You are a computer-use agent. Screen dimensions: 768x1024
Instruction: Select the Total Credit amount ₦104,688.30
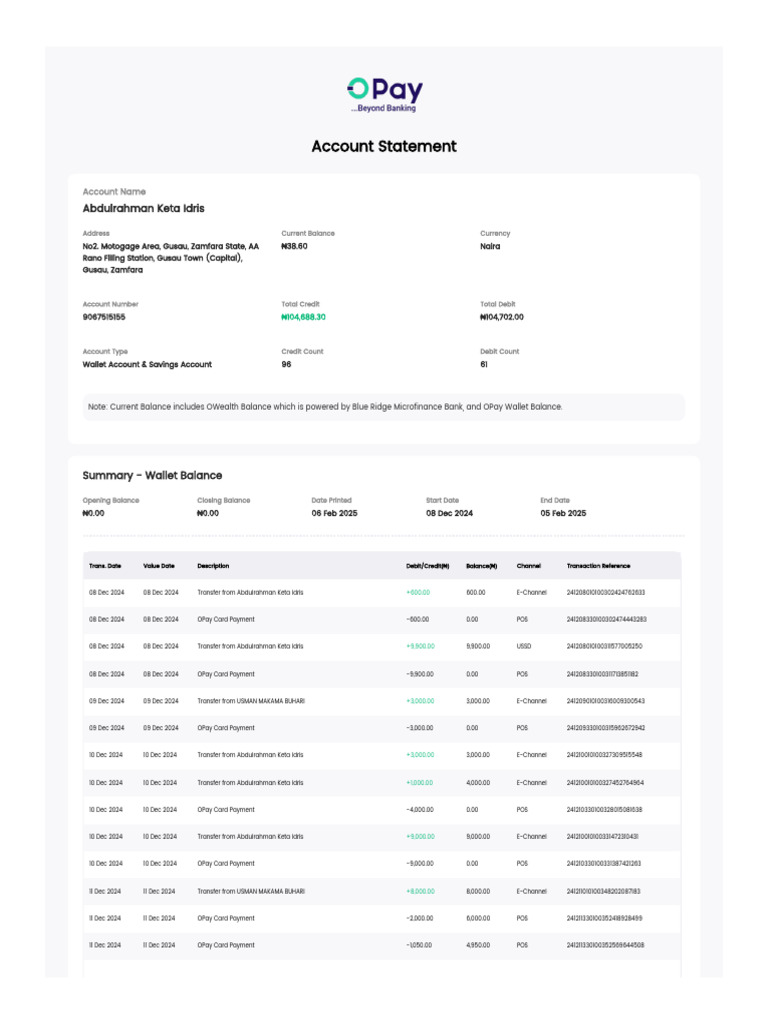pyautogui.click(x=304, y=317)
